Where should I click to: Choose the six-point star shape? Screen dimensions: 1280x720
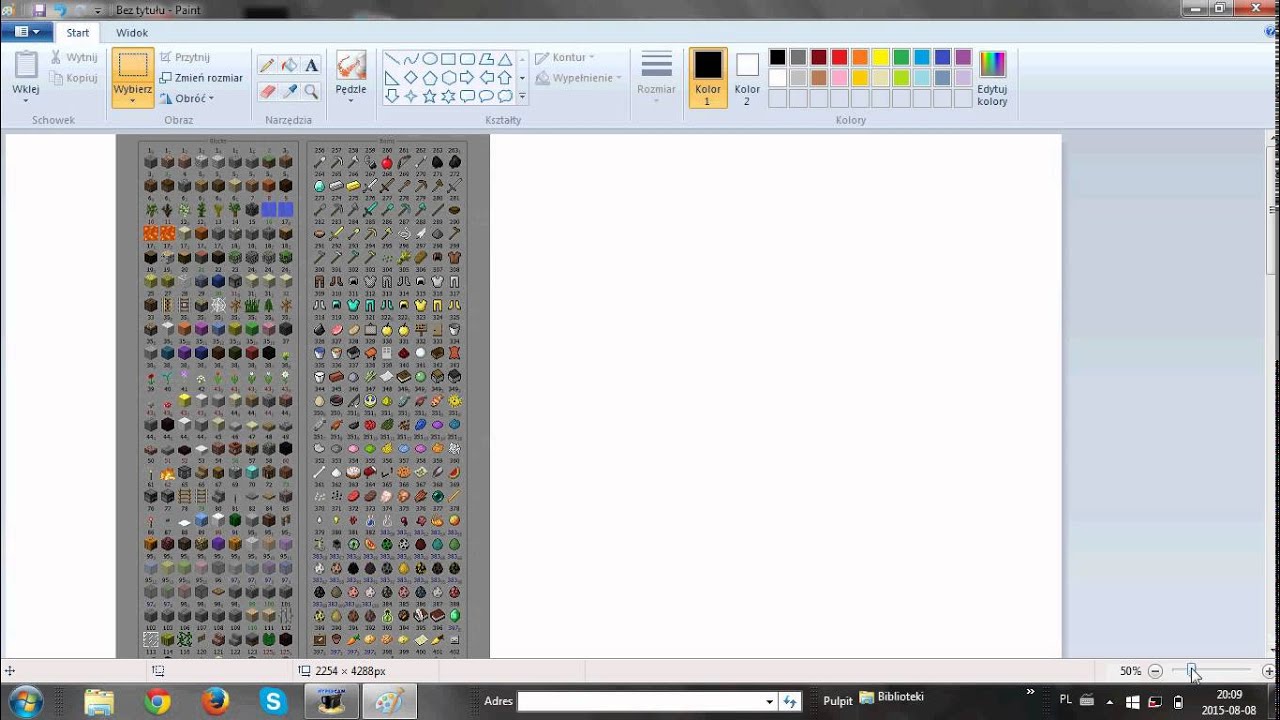click(449, 96)
